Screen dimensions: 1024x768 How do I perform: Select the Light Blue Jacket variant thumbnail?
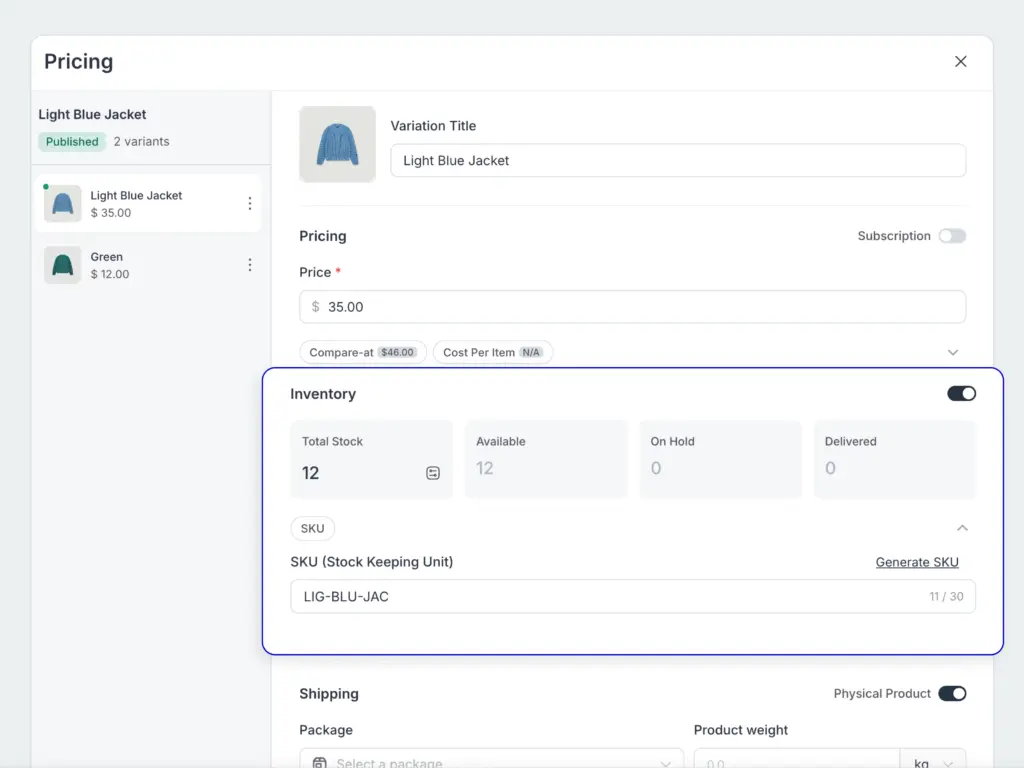(63, 204)
